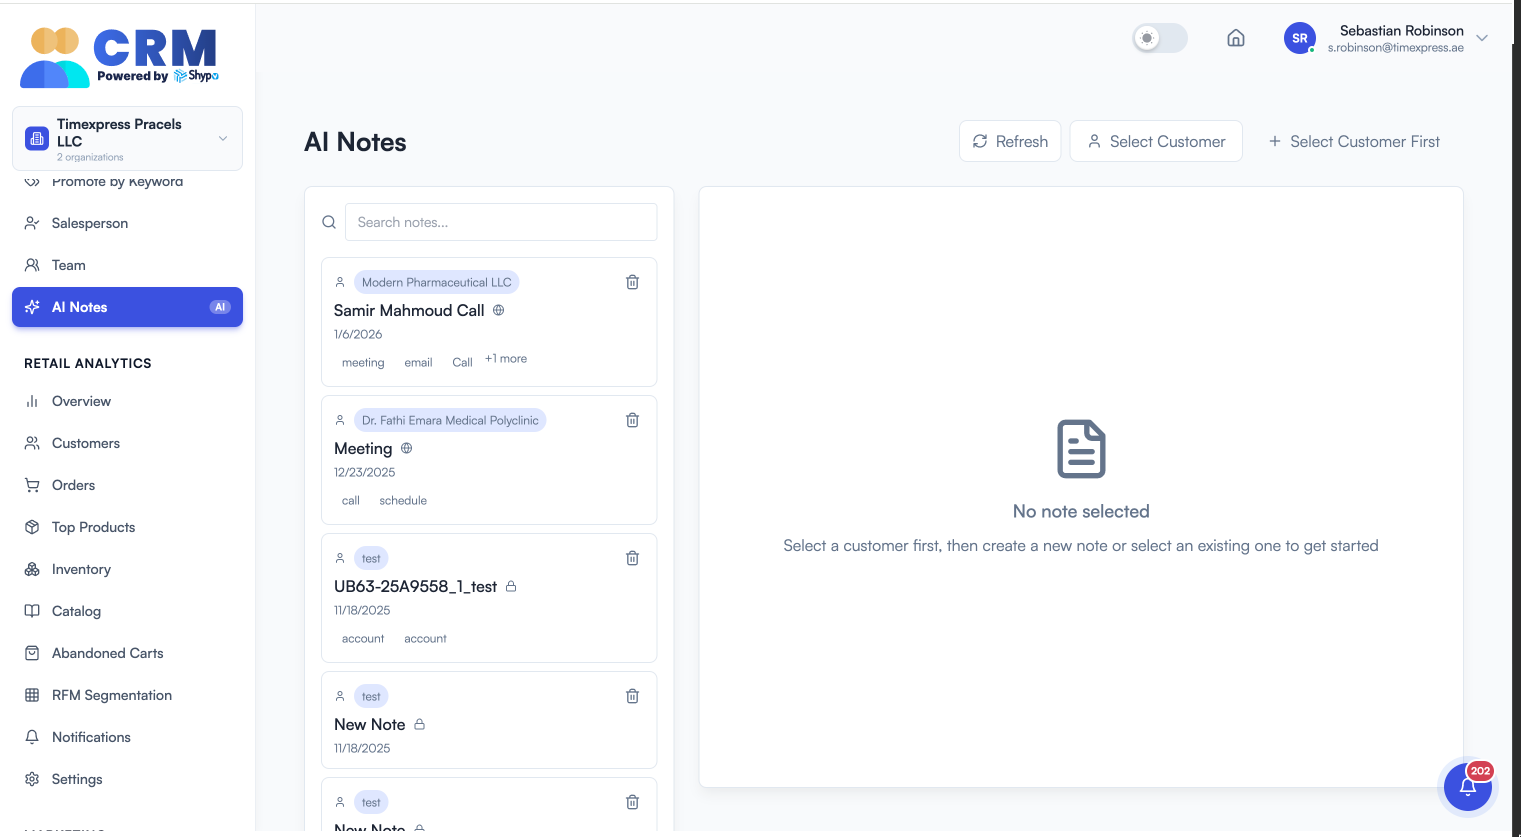Viewport: 1521px width, 837px height.
Task: Open Orders page
Action: click(x=127, y=485)
